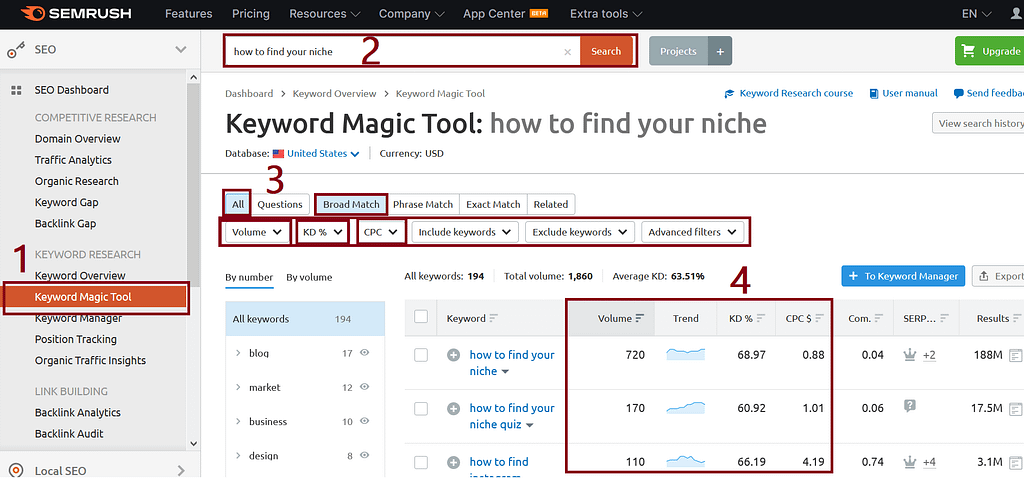Click the Keyword Research course graduation cap icon
The height and width of the screenshot is (478, 1024).
(x=730, y=94)
